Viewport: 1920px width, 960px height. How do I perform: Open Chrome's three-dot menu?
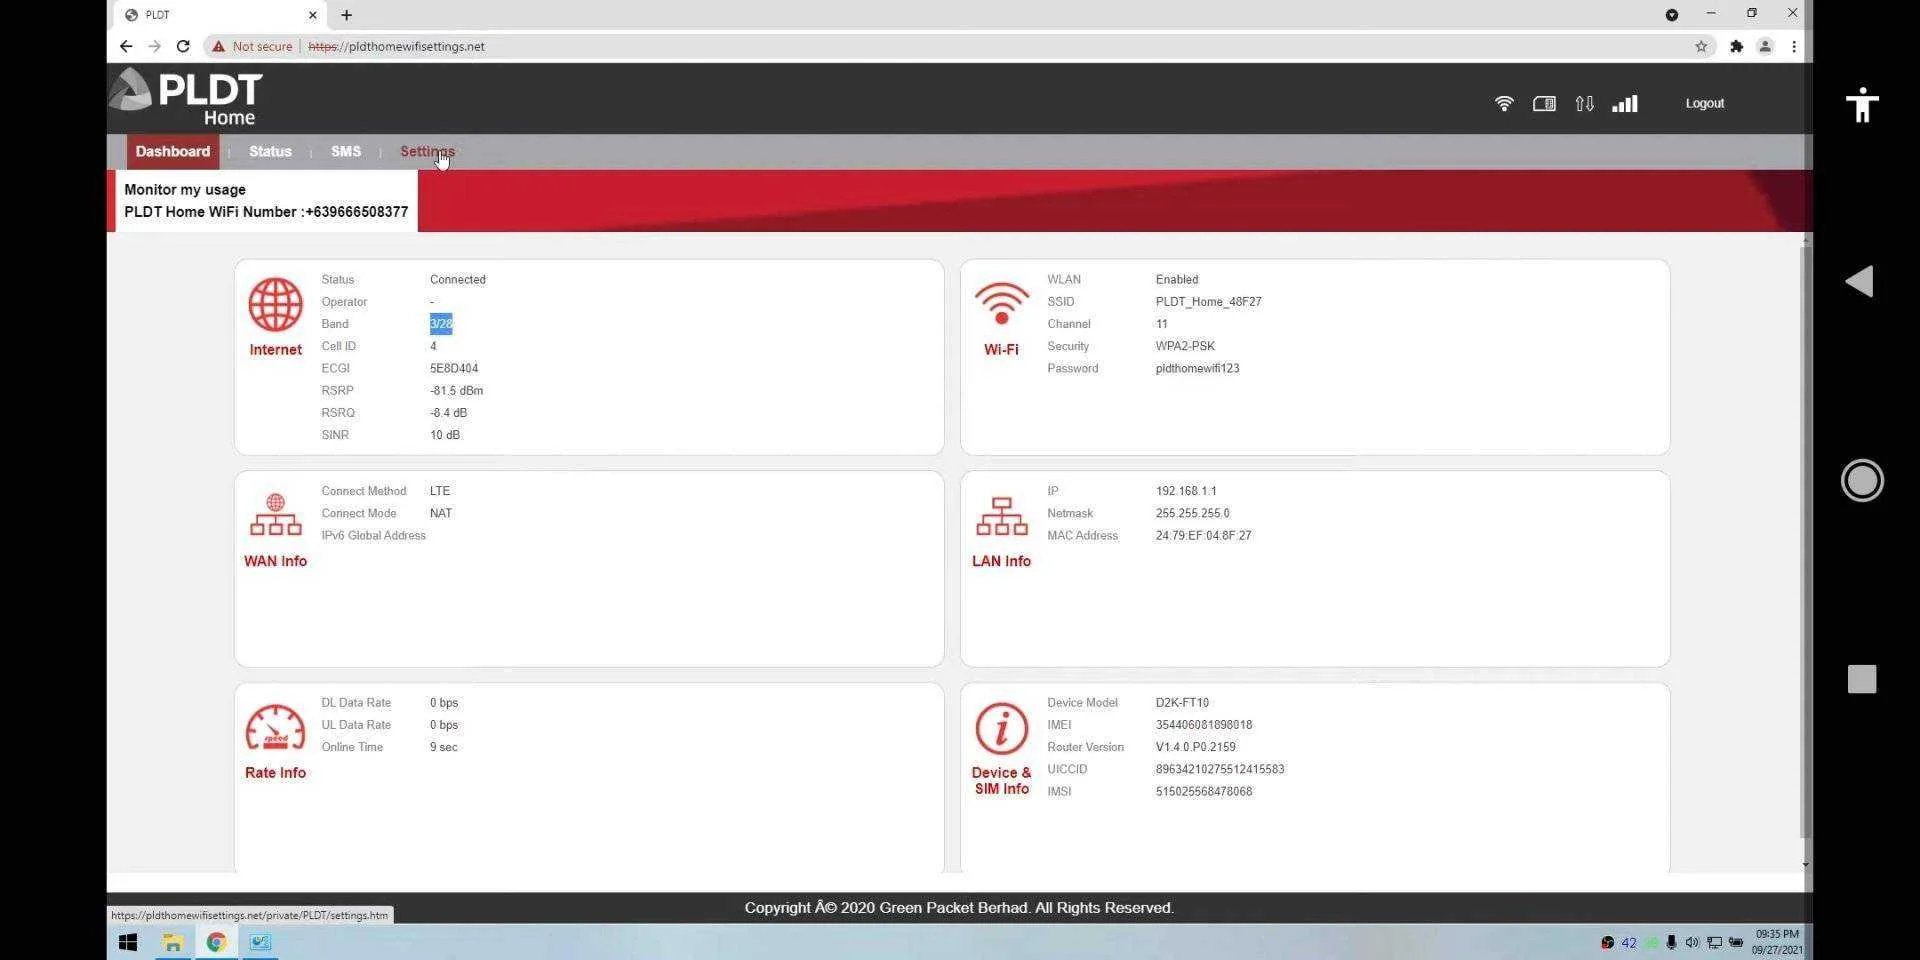click(1794, 46)
